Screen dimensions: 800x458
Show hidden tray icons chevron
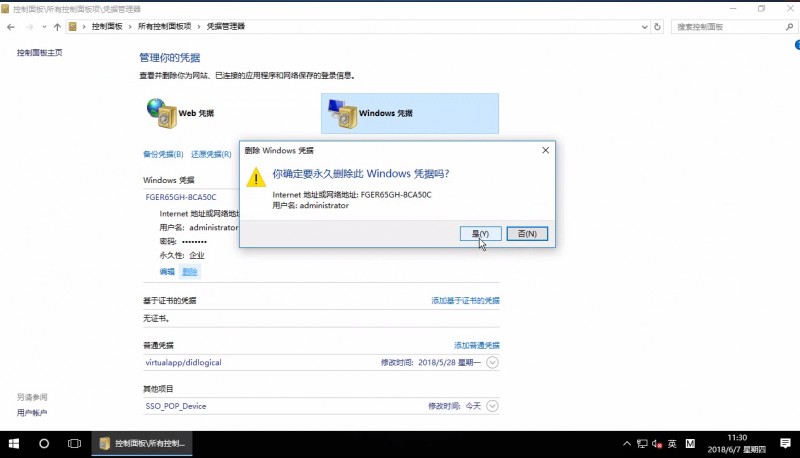coord(627,444)
